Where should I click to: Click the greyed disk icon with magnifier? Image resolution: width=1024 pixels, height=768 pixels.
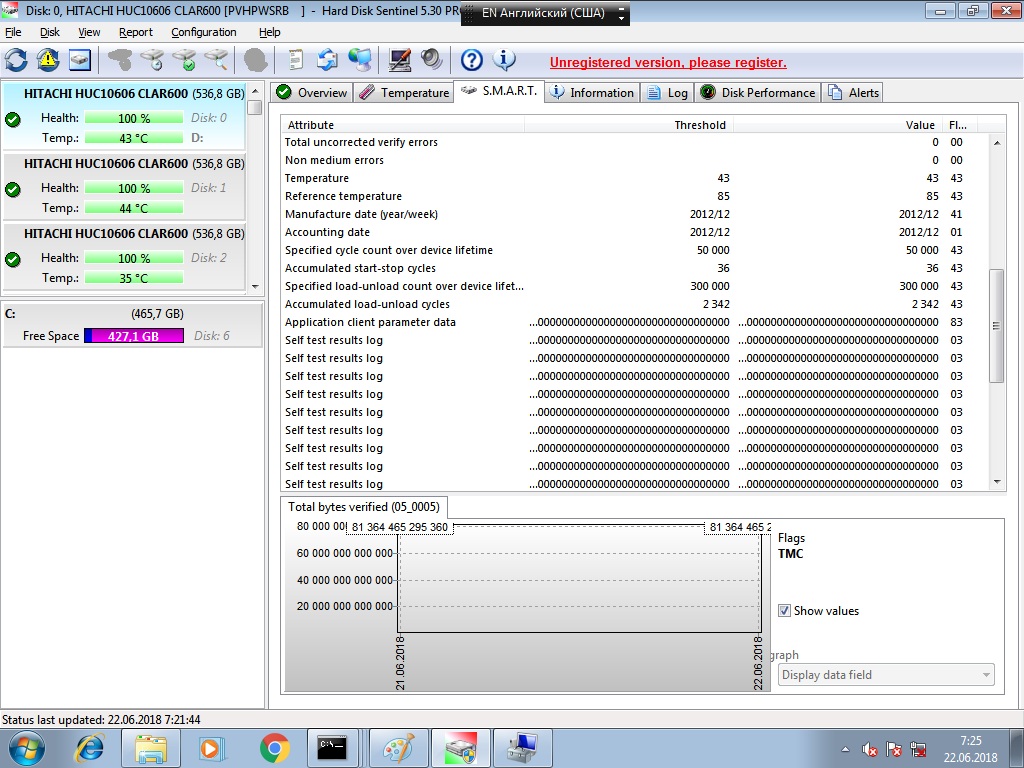tap(216, 60)
